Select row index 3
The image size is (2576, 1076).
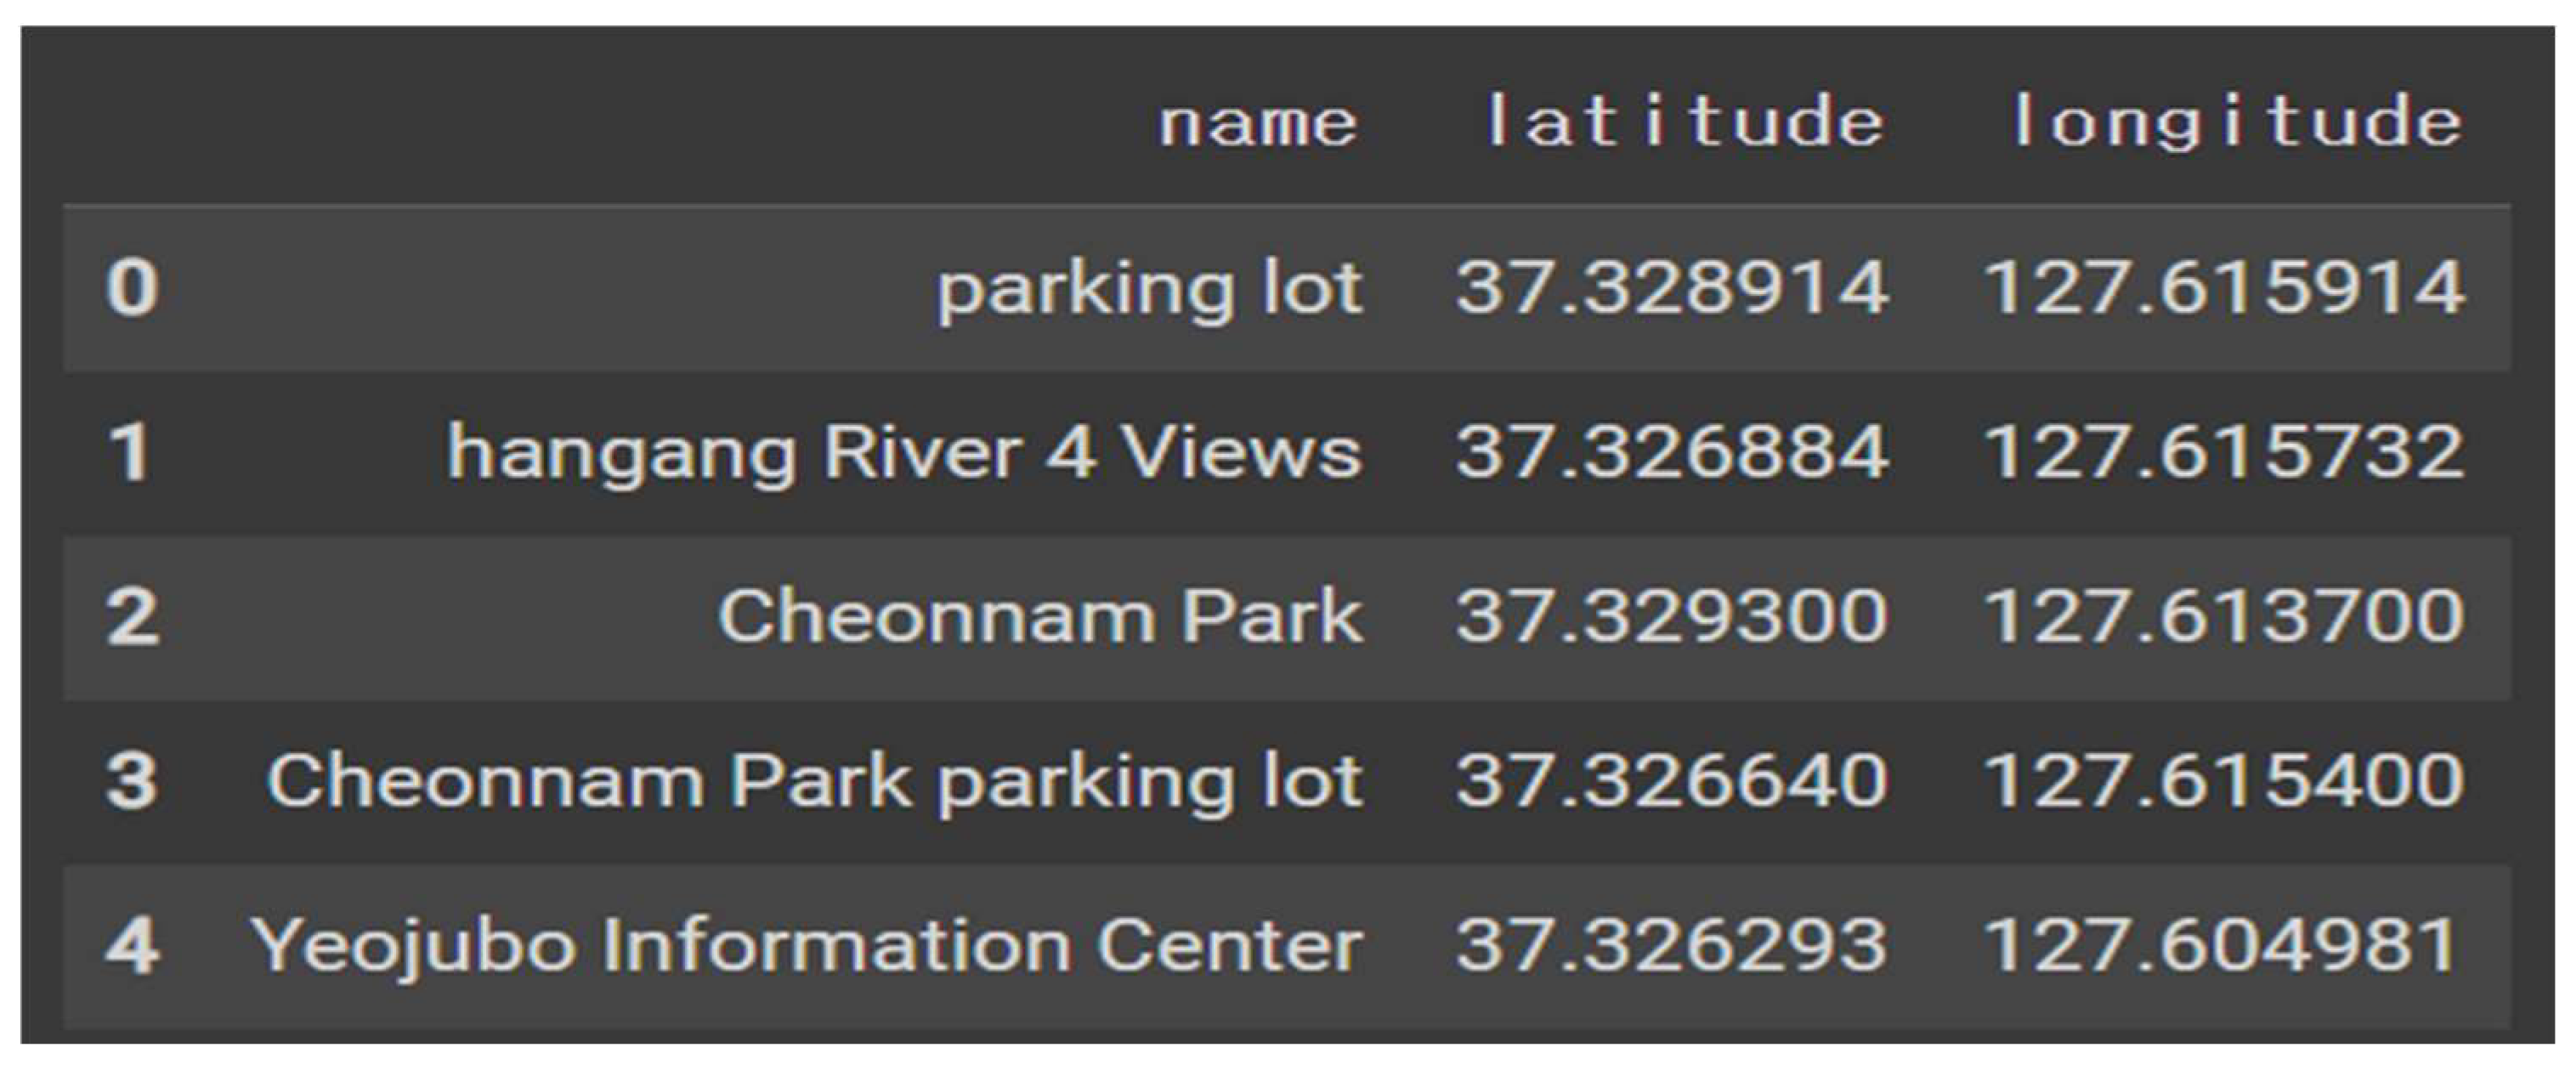pos(132,780)
